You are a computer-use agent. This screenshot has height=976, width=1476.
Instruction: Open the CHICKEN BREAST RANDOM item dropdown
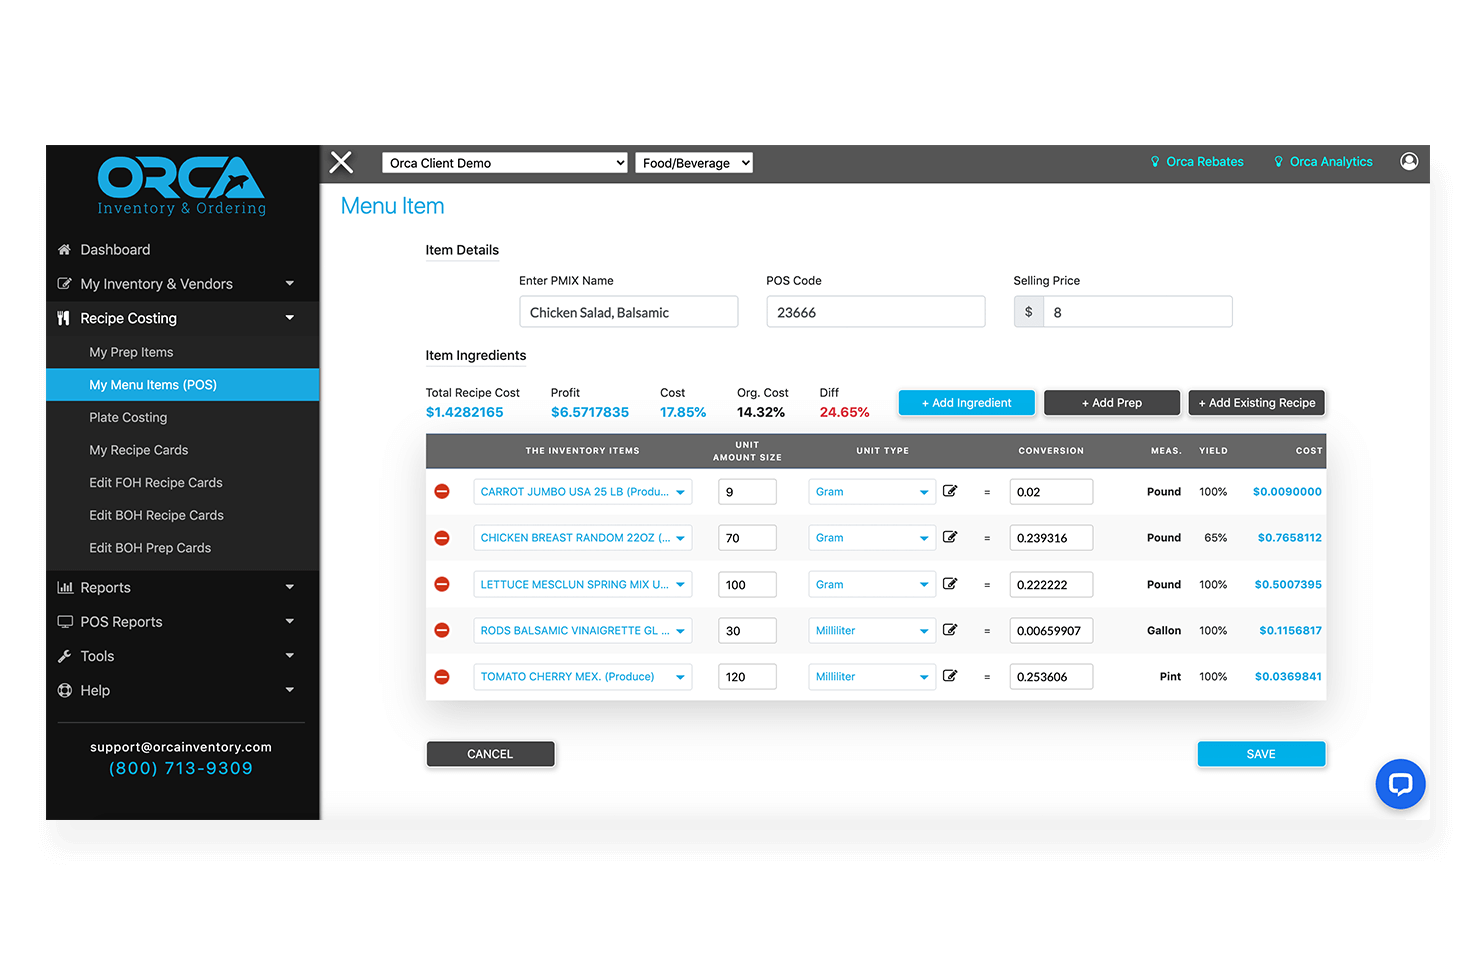pos(583,538)
